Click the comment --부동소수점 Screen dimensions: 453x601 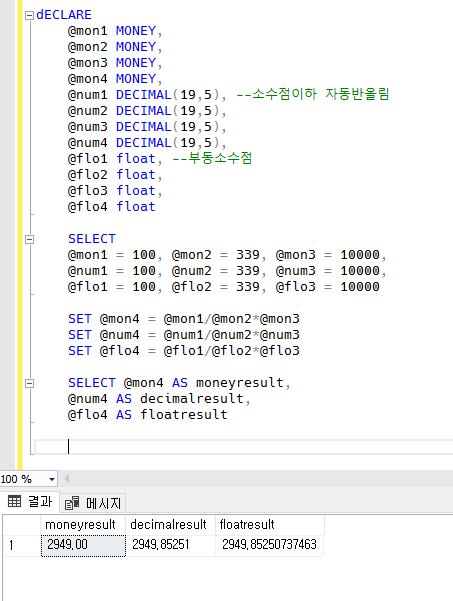coord(212,158)
